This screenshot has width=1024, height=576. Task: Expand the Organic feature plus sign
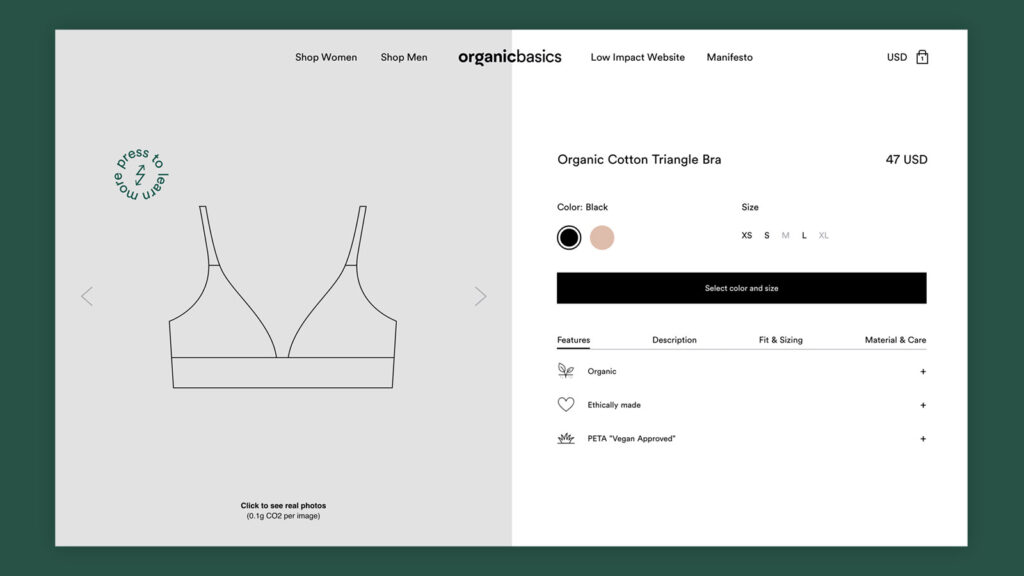pos(923,372)
